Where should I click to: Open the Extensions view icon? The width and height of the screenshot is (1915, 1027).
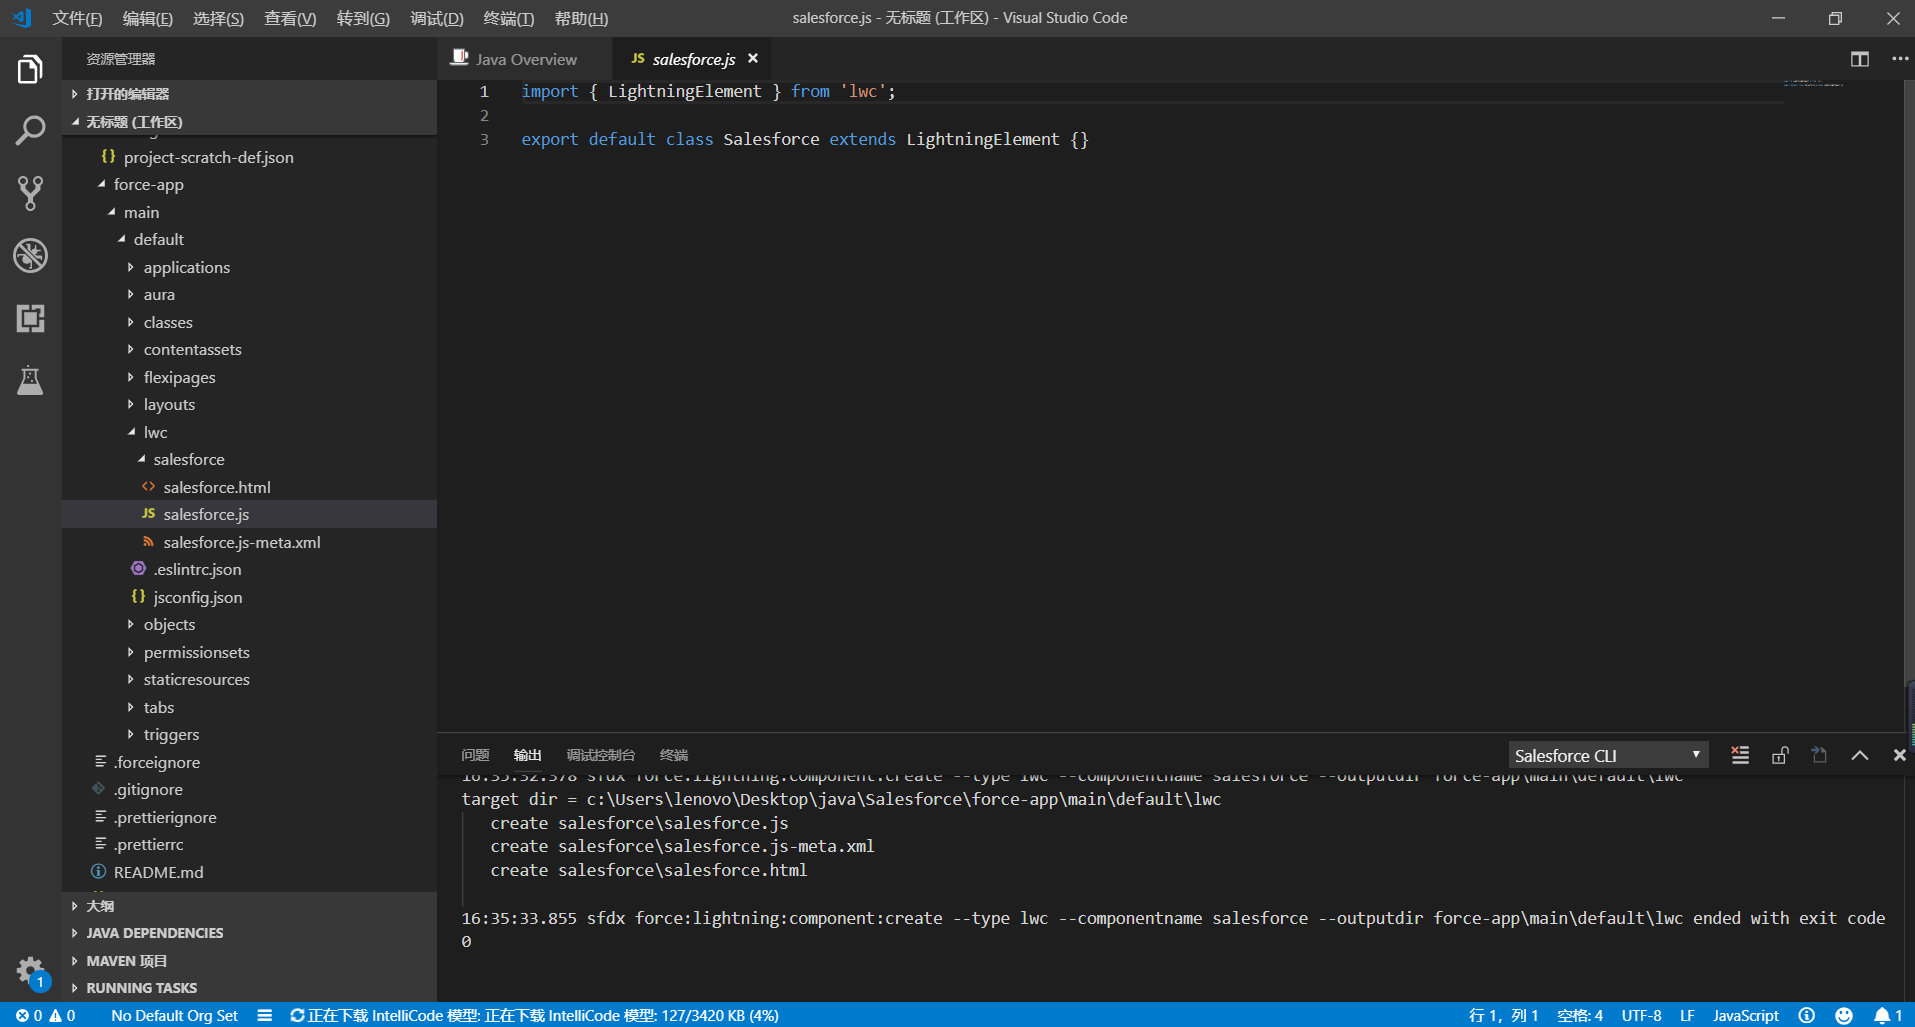pos(30,318)
